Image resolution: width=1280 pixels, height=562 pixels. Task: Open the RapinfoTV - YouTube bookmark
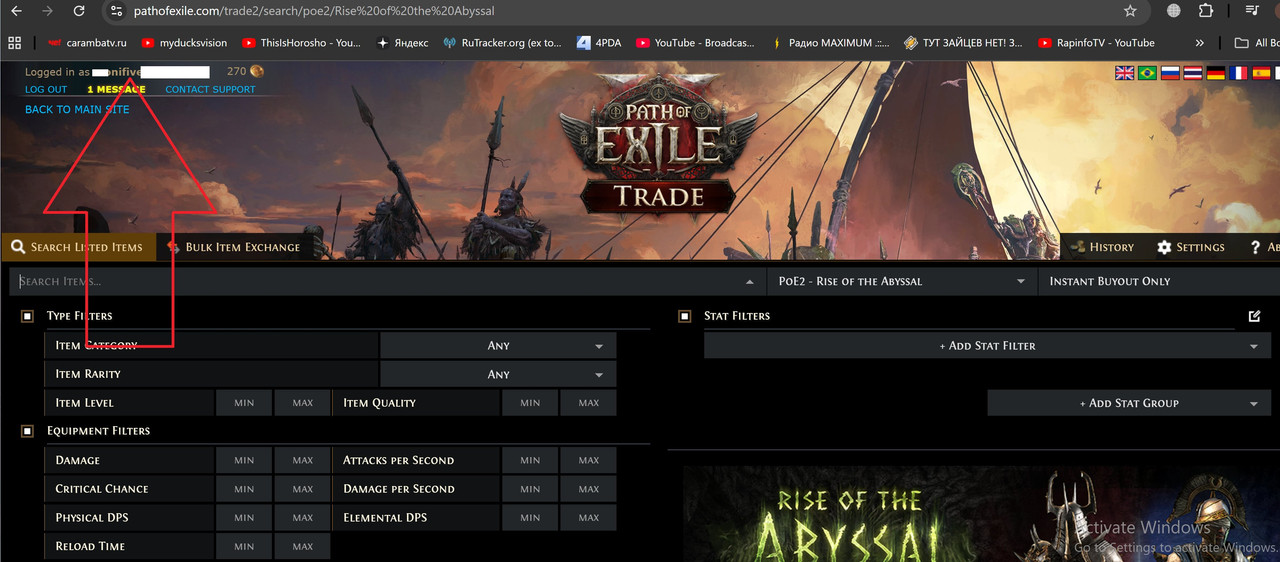(x=1097, y=43)
